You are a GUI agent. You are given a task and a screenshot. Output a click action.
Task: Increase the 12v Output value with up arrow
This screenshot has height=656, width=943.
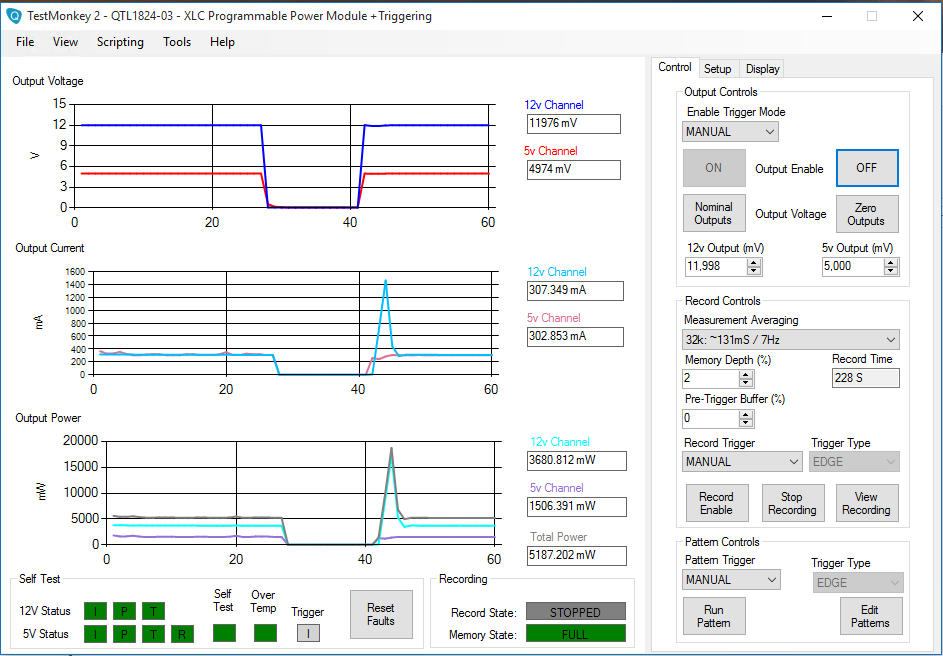tap(754, 262)
